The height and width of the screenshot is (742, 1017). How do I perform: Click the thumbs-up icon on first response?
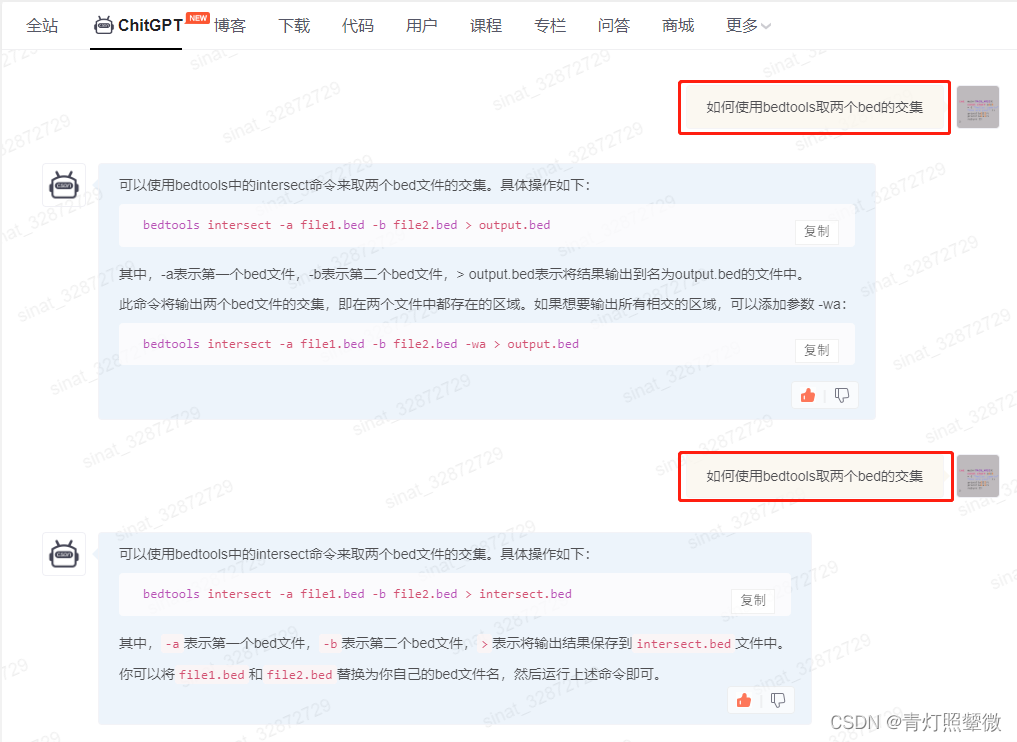pyautogui.click(x=808, y=395)
